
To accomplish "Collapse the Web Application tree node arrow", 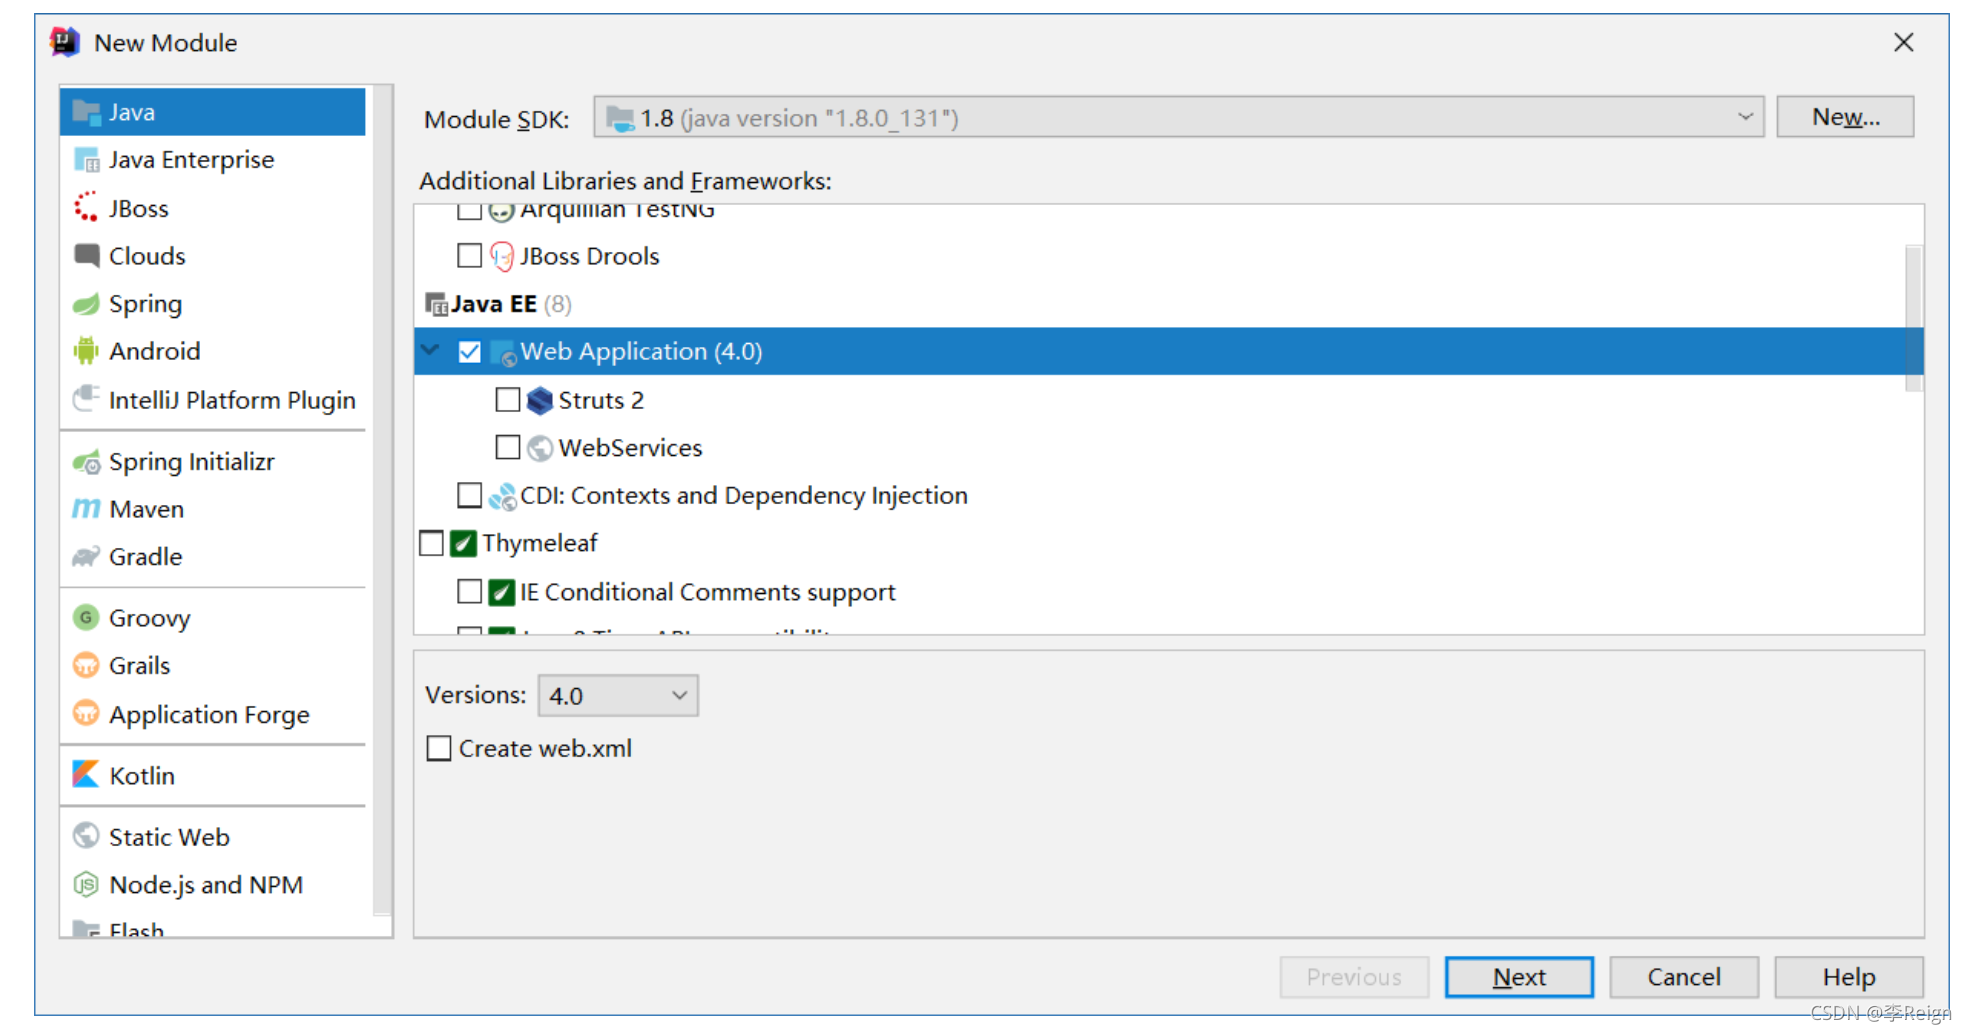I will (x=430, y=350).
